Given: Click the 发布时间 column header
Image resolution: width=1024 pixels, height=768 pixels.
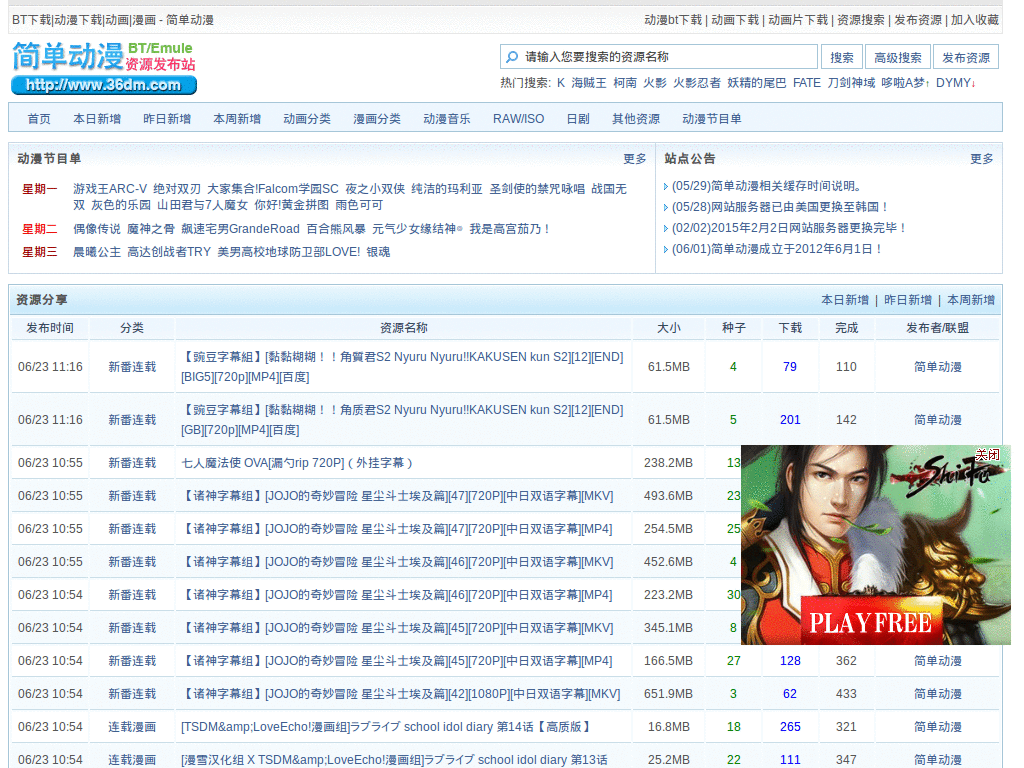Looking at the screenshot, I should pos(50,328).
